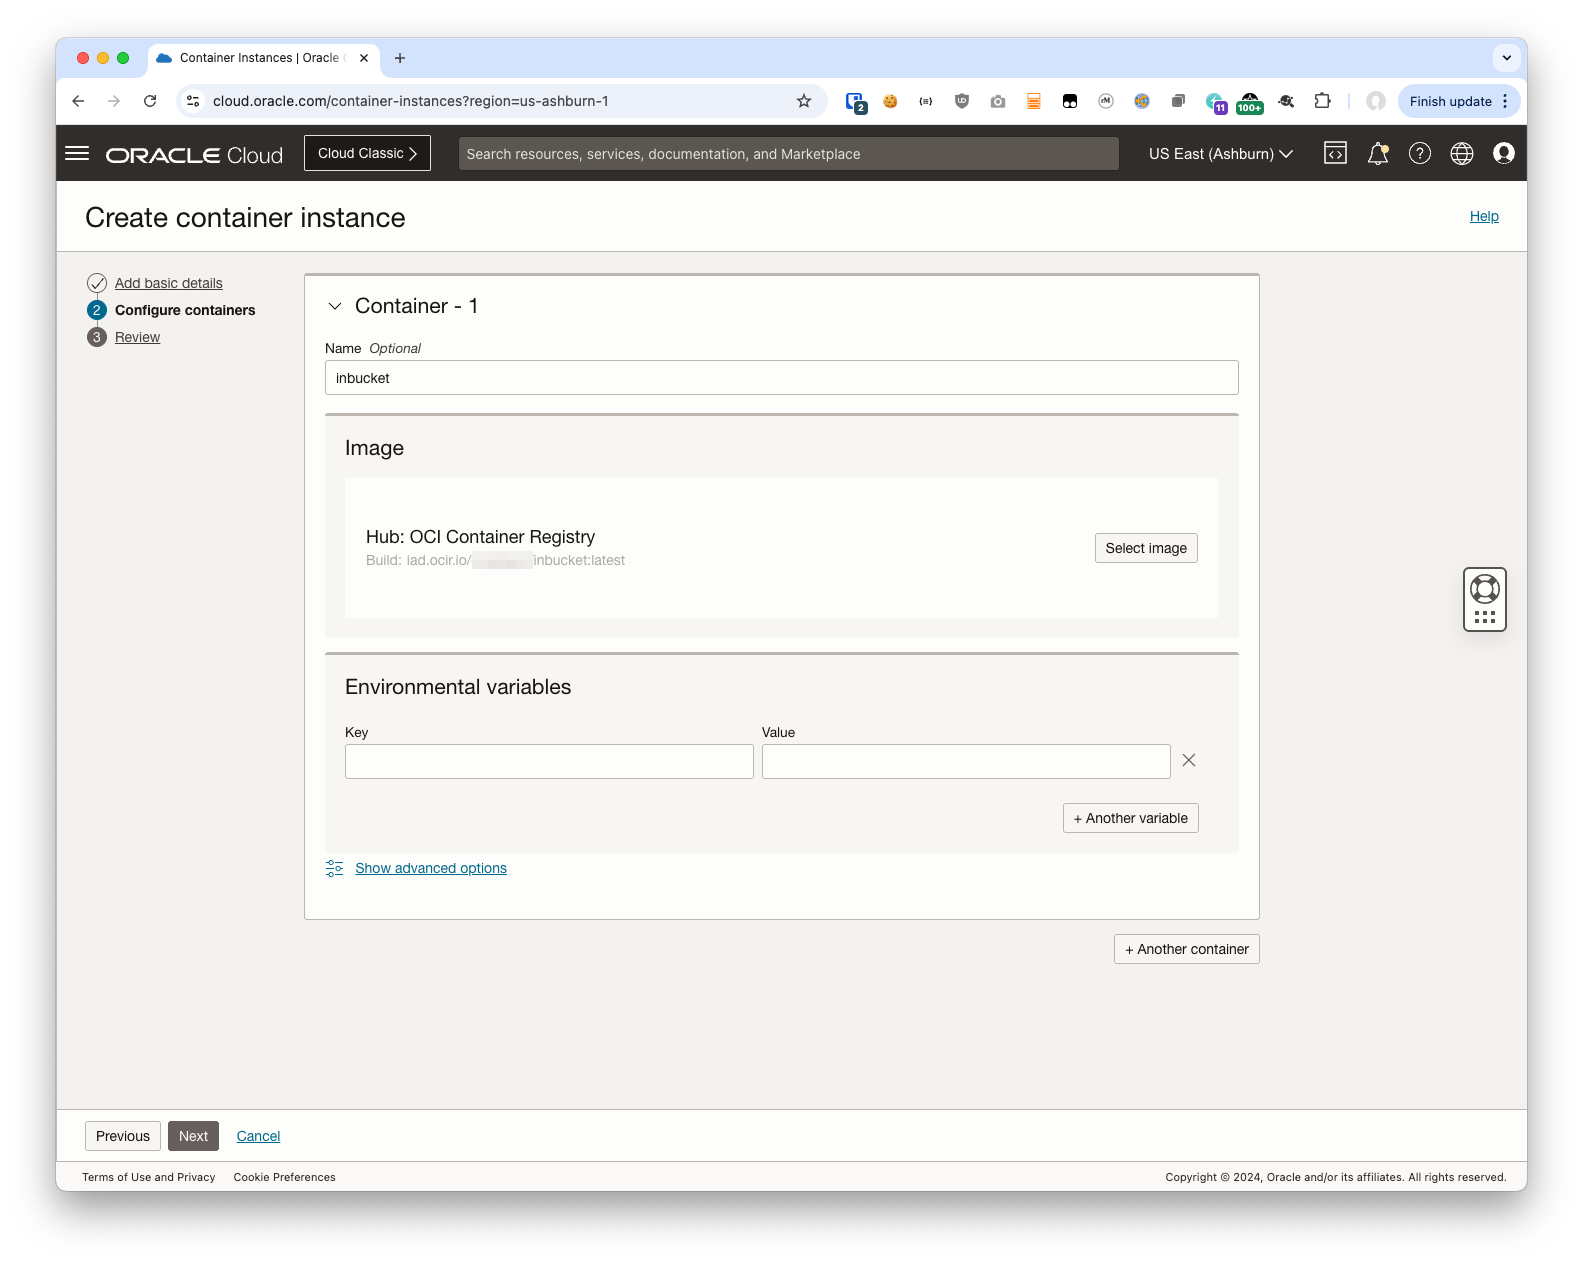Open the Help link
The height and width of the screenshot is (1265, 1583).
(x=1484, y=216)
